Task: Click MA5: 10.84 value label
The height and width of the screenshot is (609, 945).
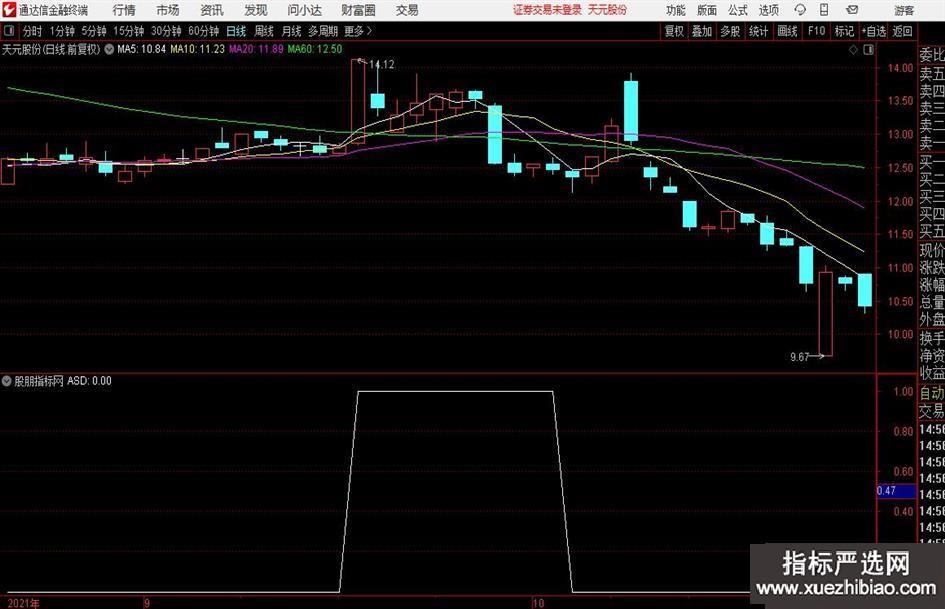Action: pos(141,49)
